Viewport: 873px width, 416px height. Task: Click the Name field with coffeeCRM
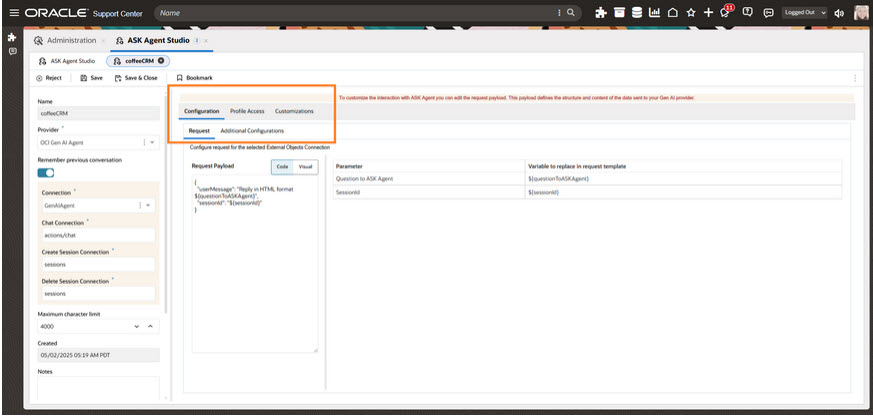point(99,113)
